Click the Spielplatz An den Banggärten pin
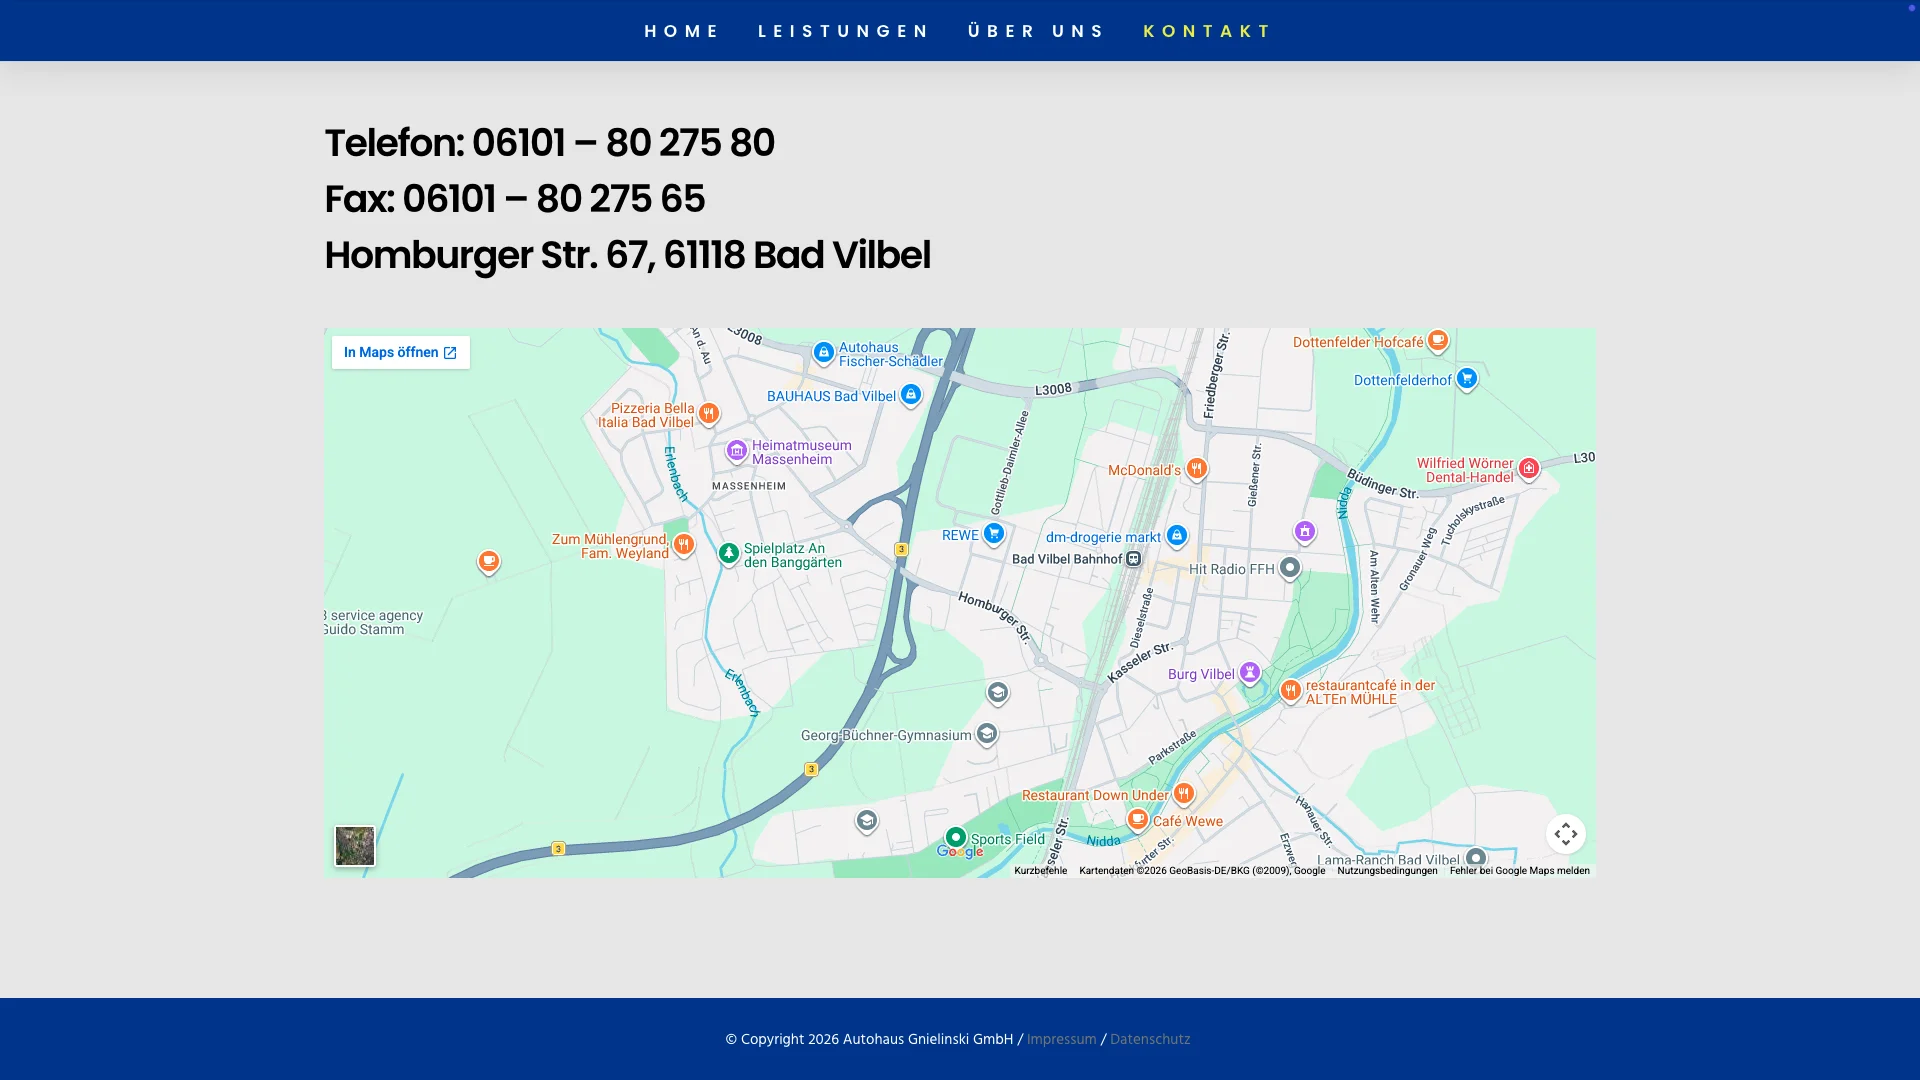 tap(729, 553)
